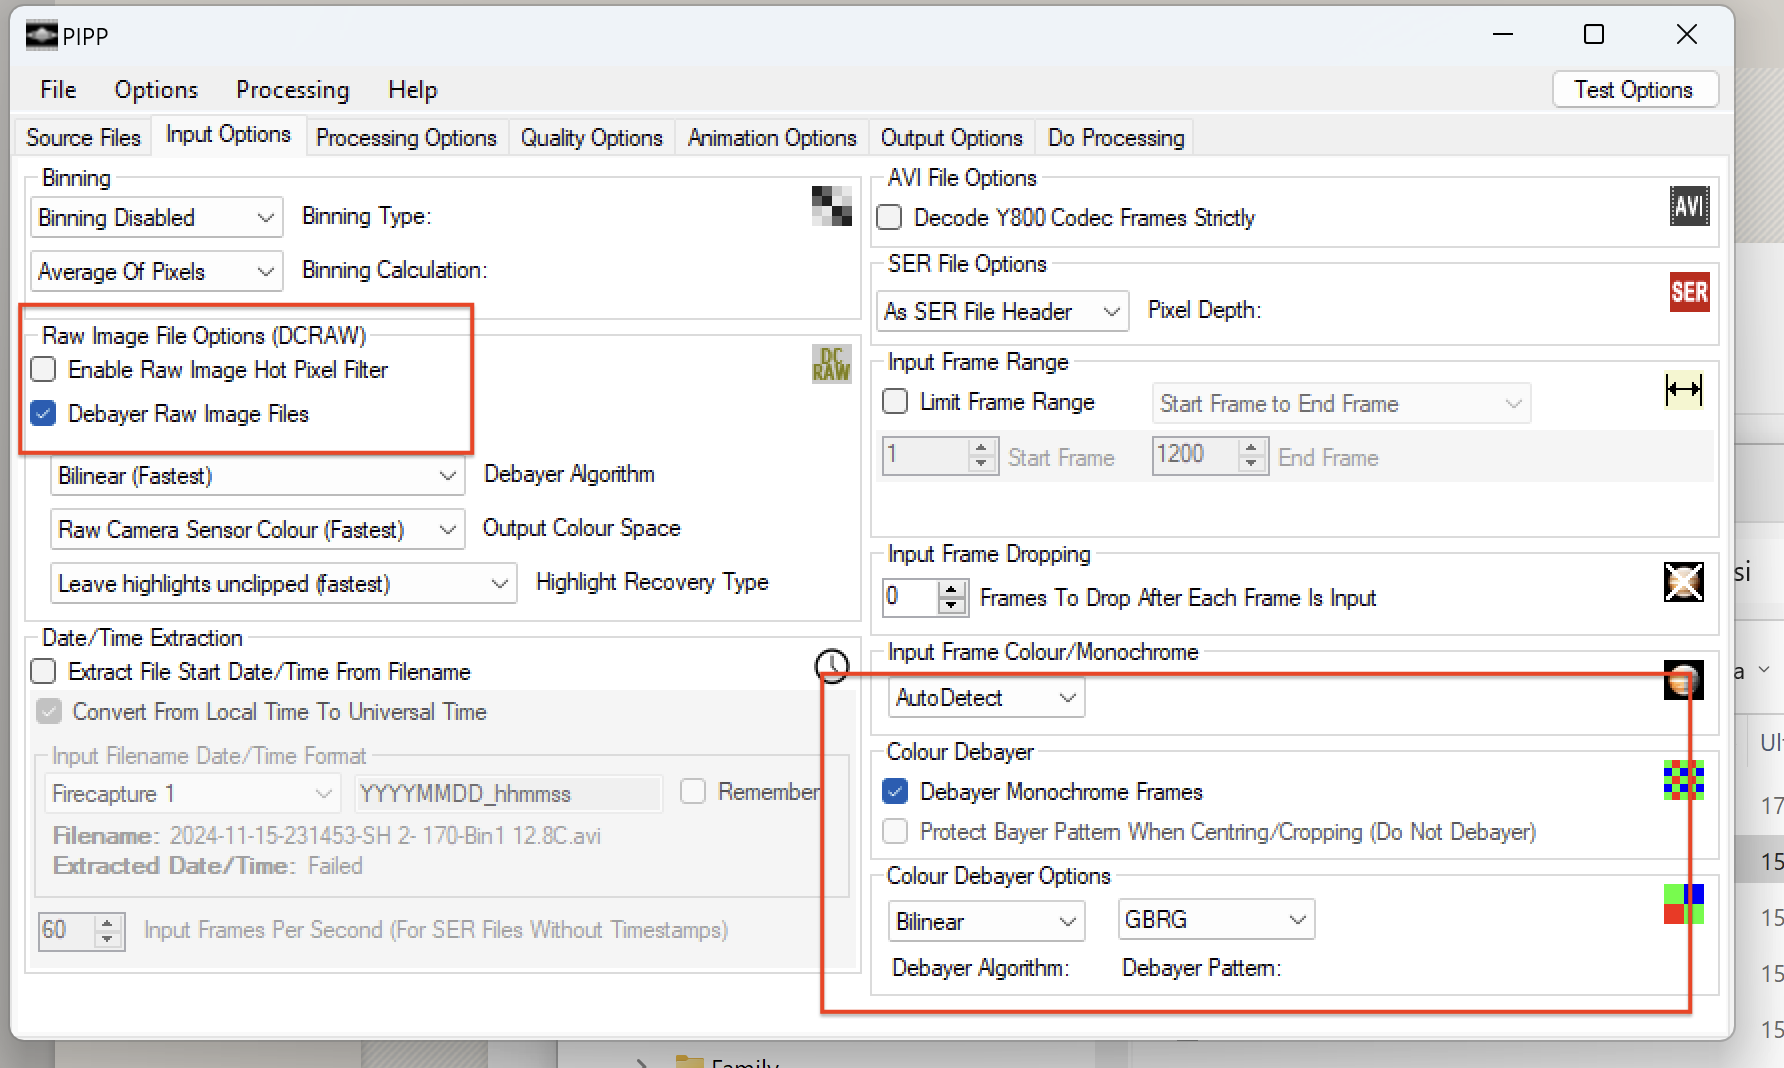Click the Binning checkerboard icon

point(831,206)
